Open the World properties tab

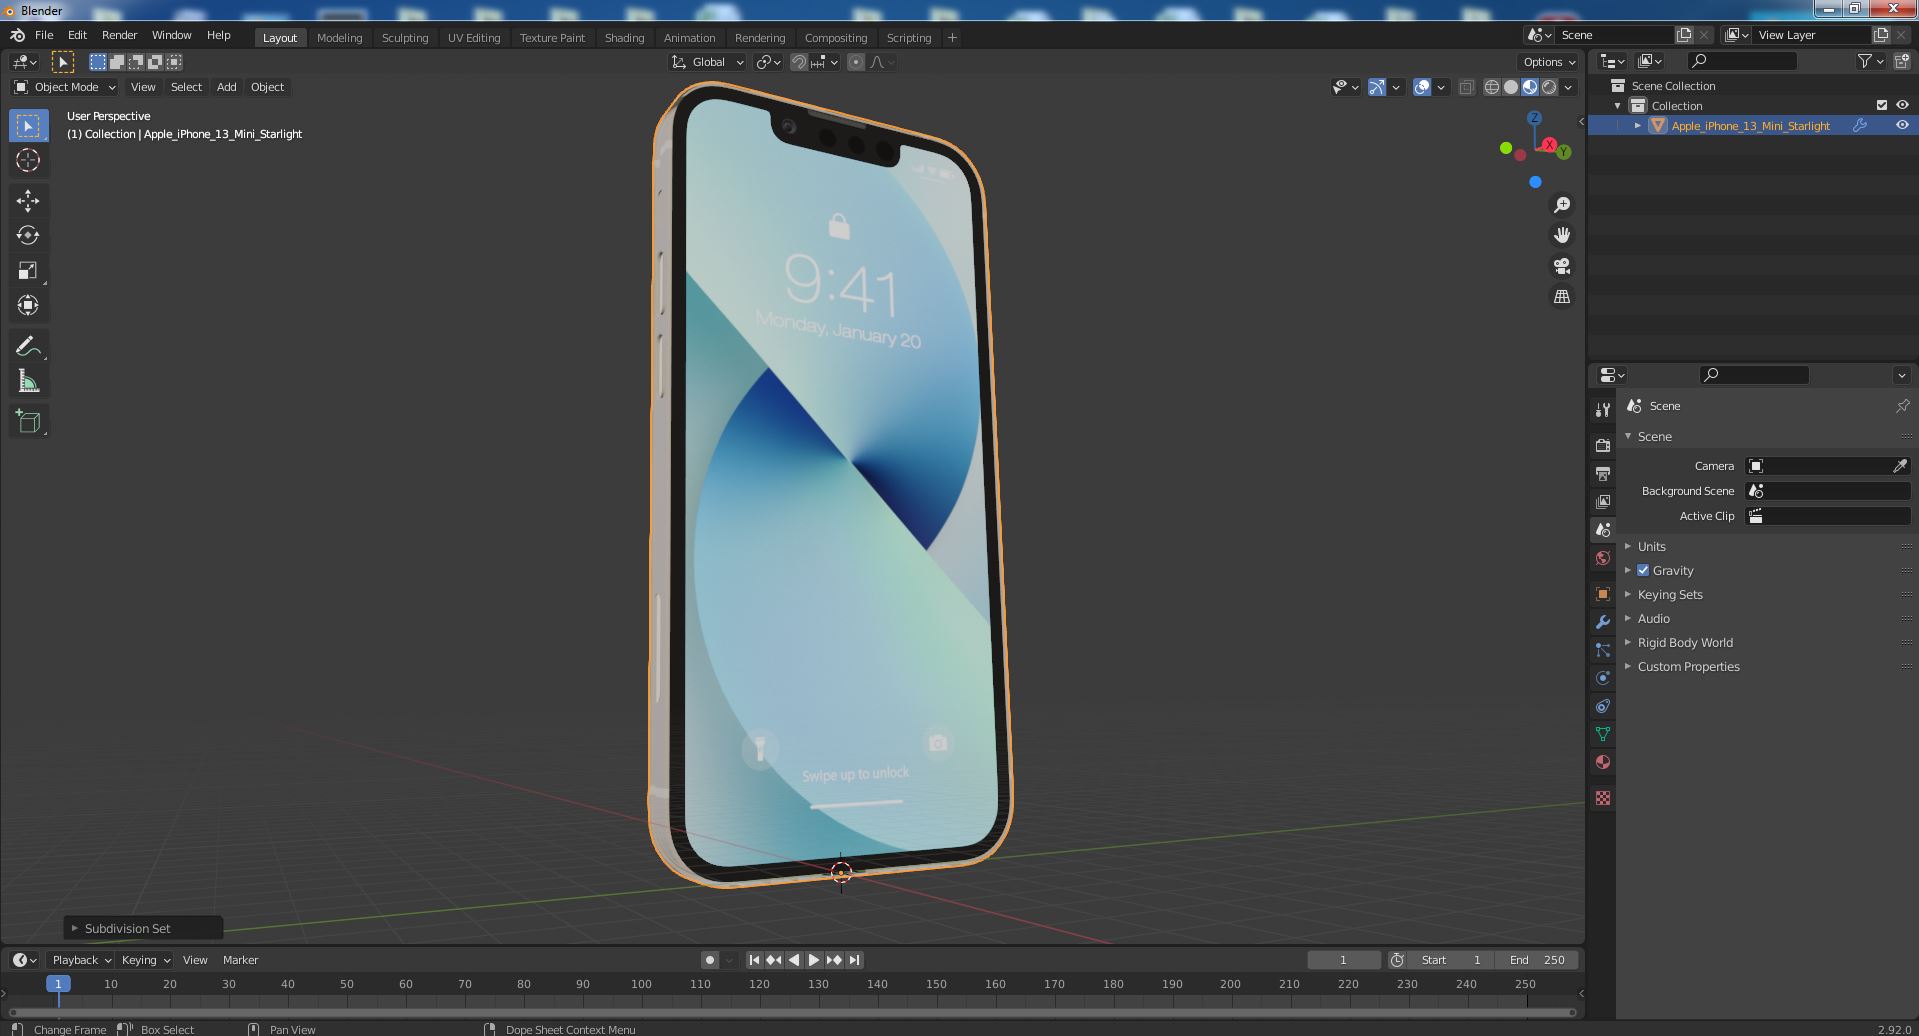point(1603,558)
